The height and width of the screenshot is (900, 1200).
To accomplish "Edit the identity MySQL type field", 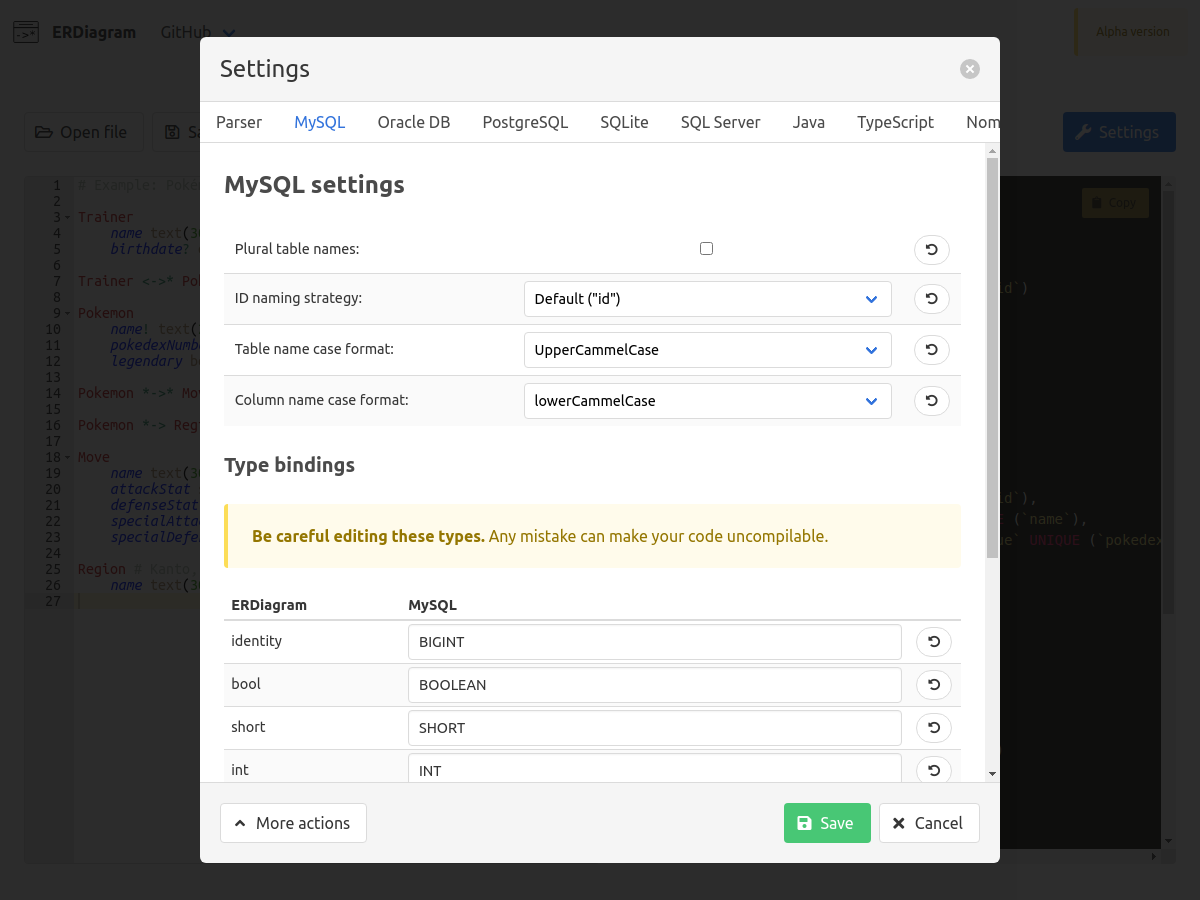I will 654,642.
